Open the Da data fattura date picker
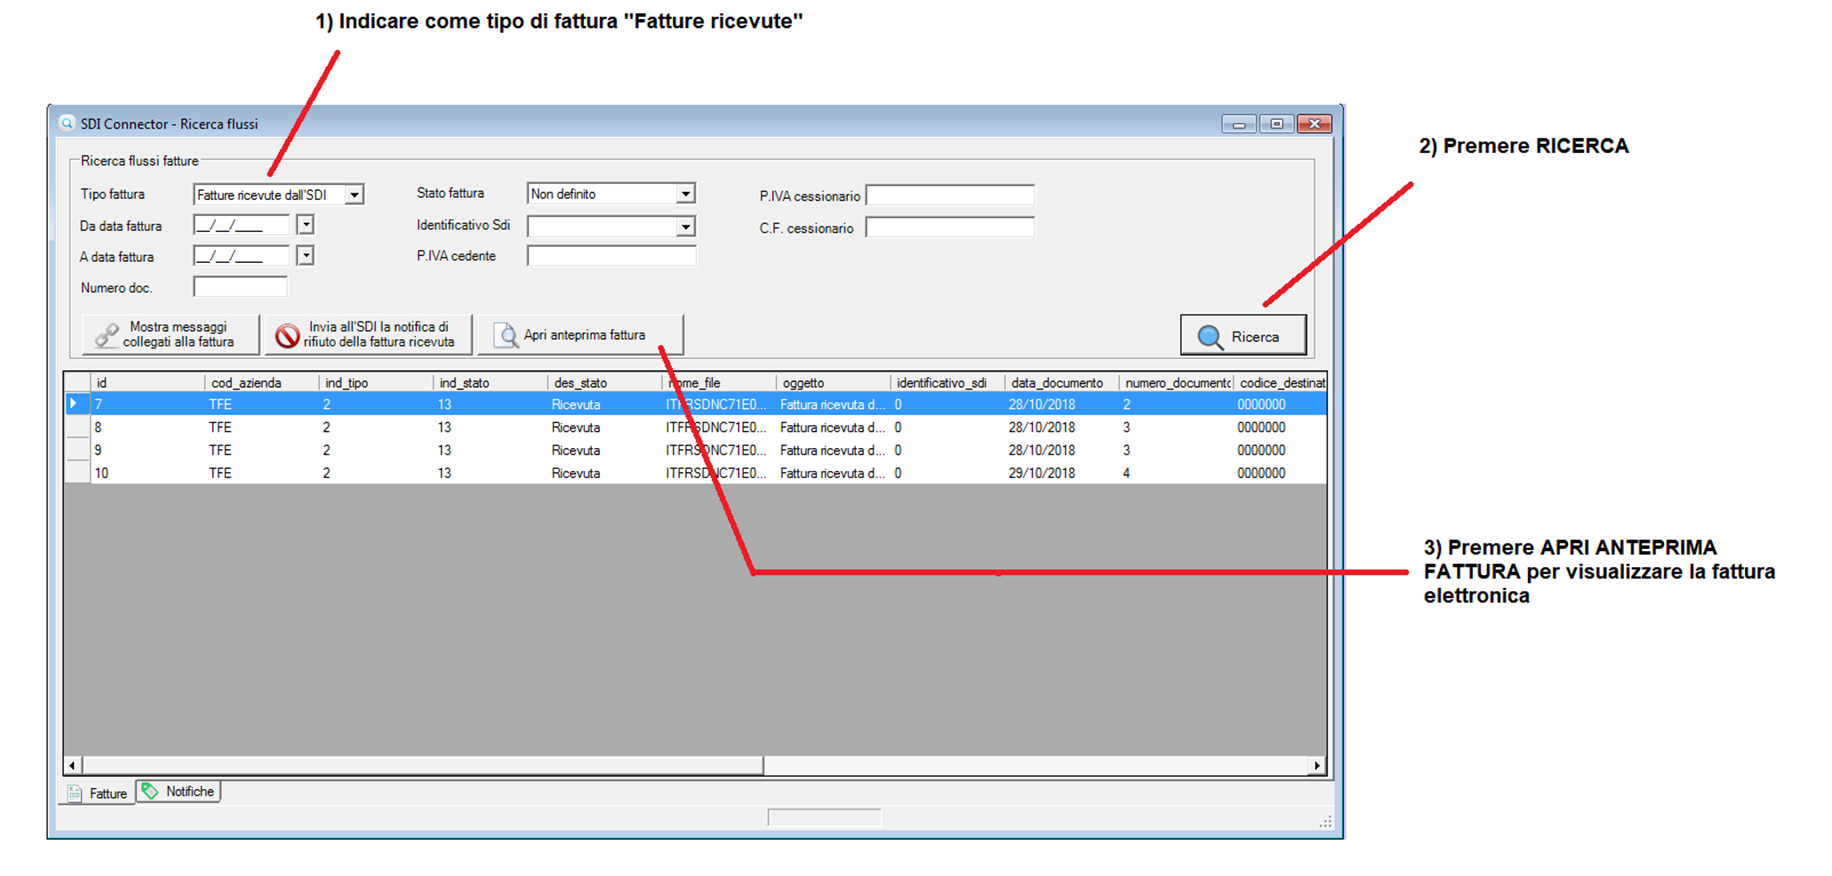The width and height of the screenshot is (1832, 876). pyautogui.click(x=306, y=225)
